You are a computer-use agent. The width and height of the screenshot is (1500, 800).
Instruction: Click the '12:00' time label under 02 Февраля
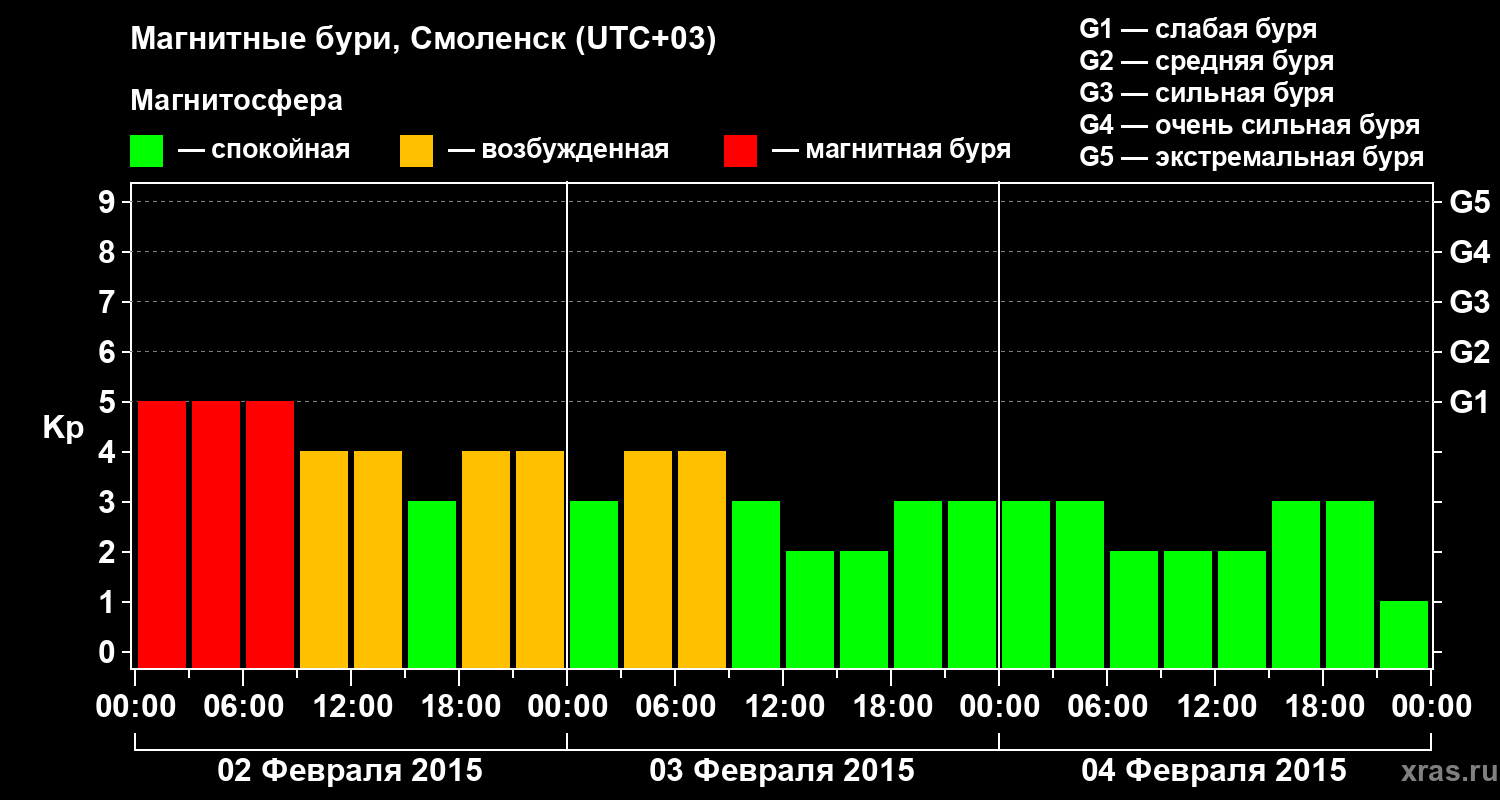[x=351, y=707]
